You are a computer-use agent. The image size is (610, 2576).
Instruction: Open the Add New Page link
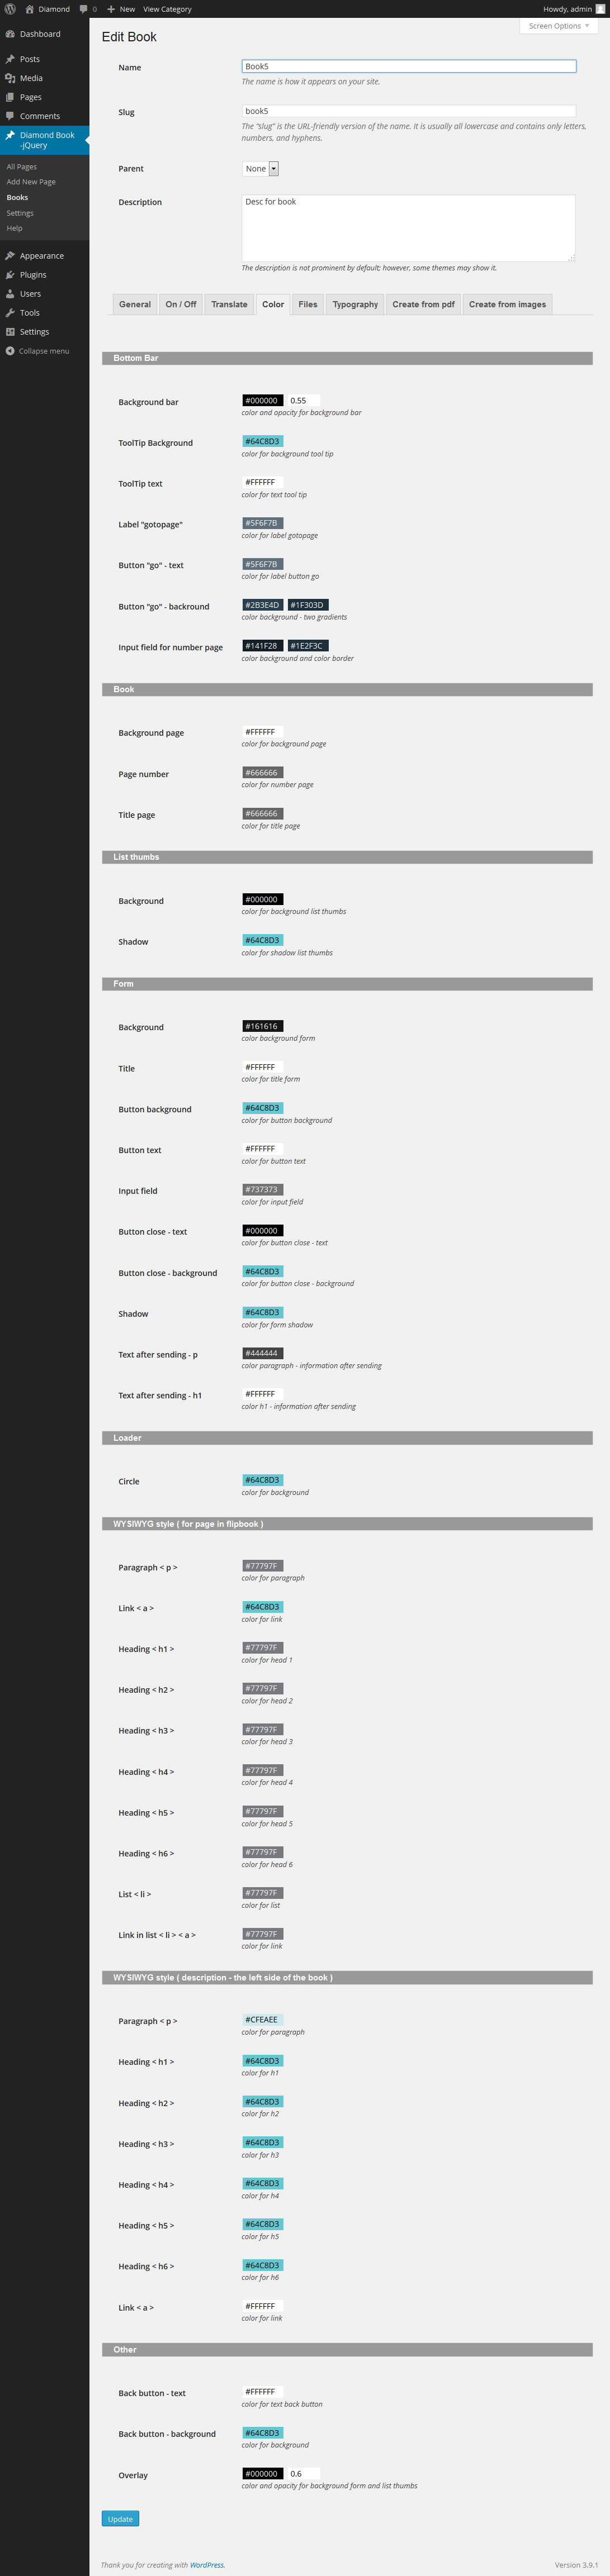[x=31, y=182]
